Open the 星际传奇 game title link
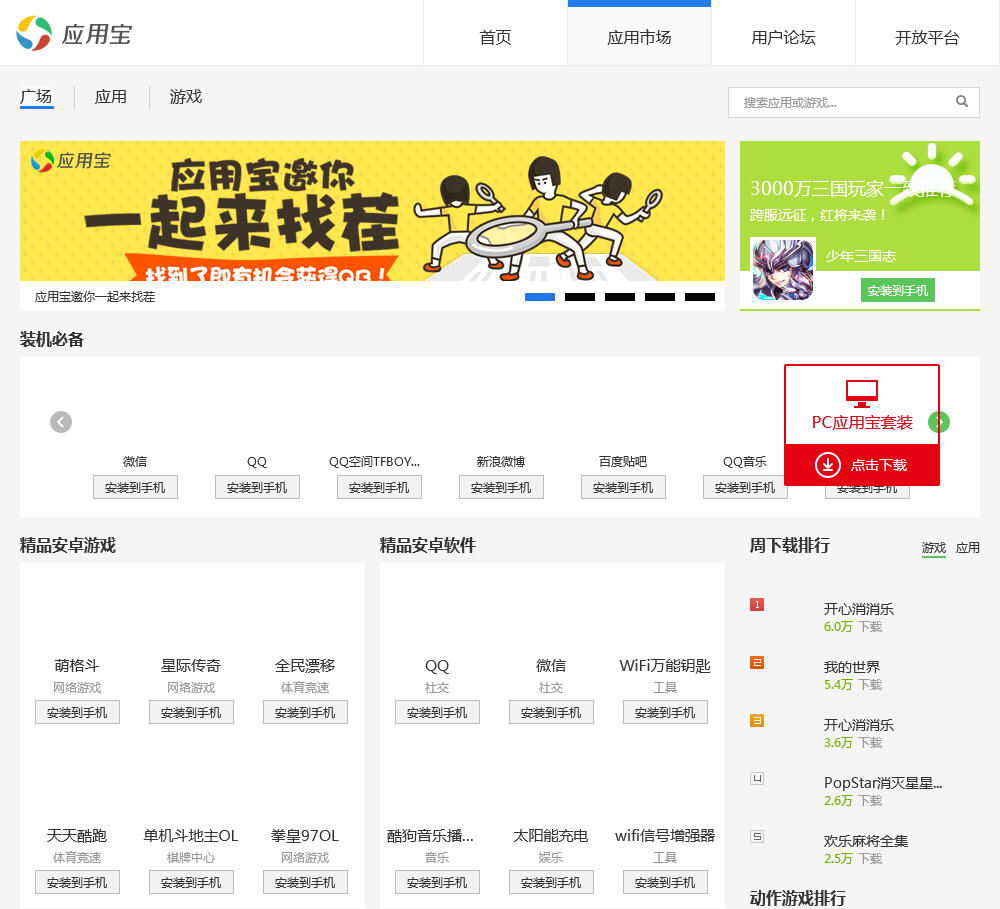The image size is (1000, 909). pyautogui.click(x=191, y=666)
